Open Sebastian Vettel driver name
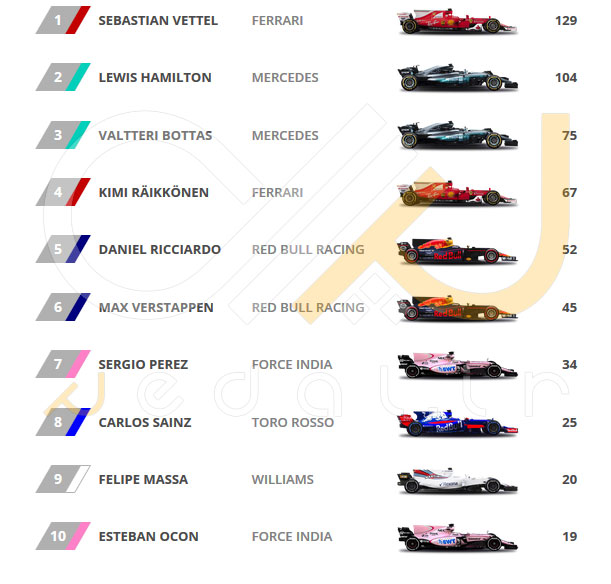Screen dimensions: 611x584 point(158,21)
